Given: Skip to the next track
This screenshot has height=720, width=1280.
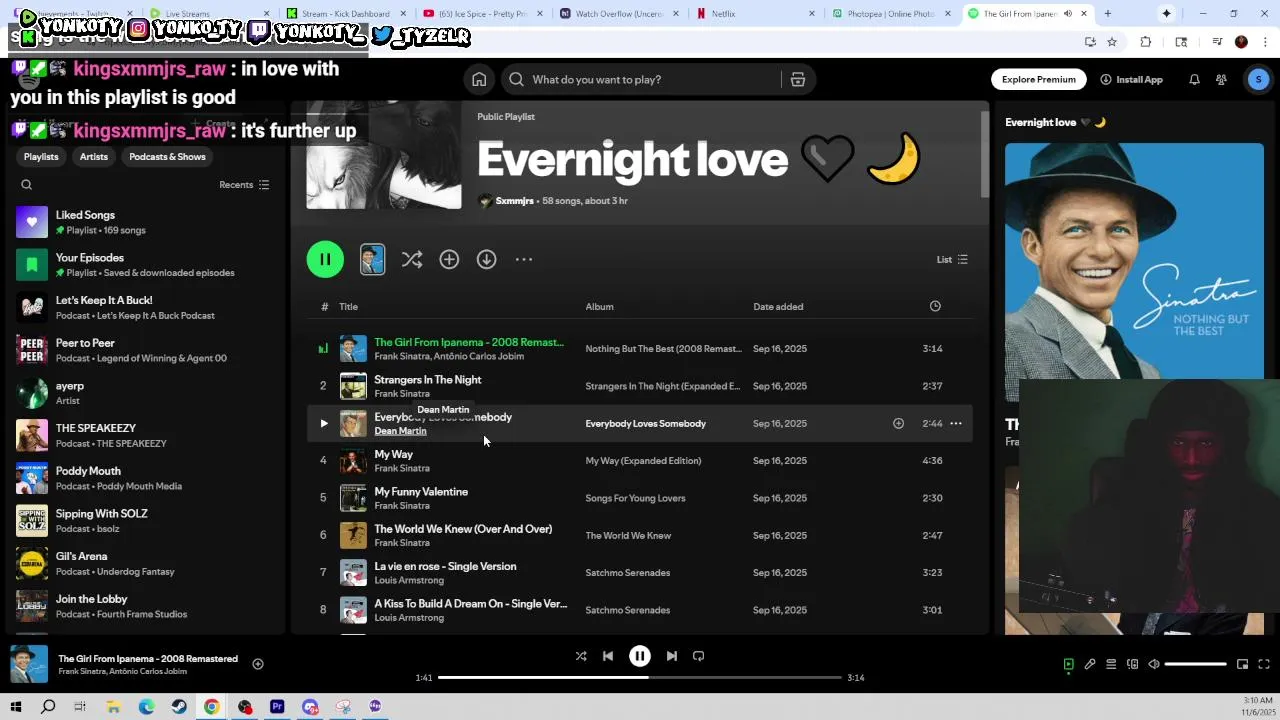Looking at the screenshot, I should pyautogui.click(x=672, y=656).
